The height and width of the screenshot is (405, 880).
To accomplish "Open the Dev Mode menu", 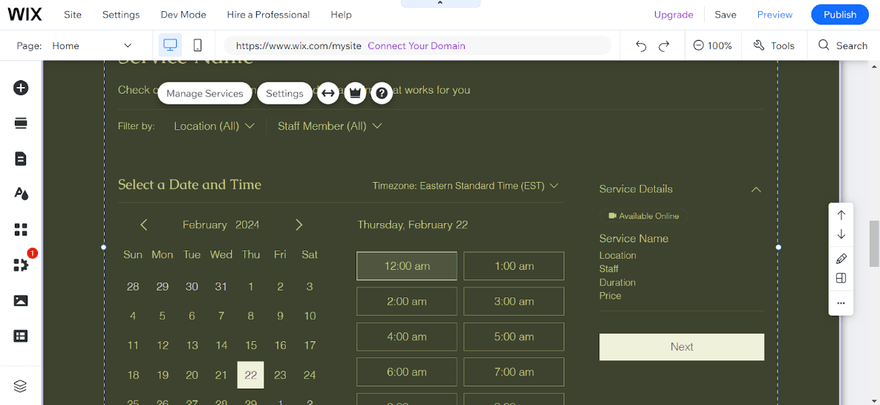I will pyautogui.click(x=183, y=15).
